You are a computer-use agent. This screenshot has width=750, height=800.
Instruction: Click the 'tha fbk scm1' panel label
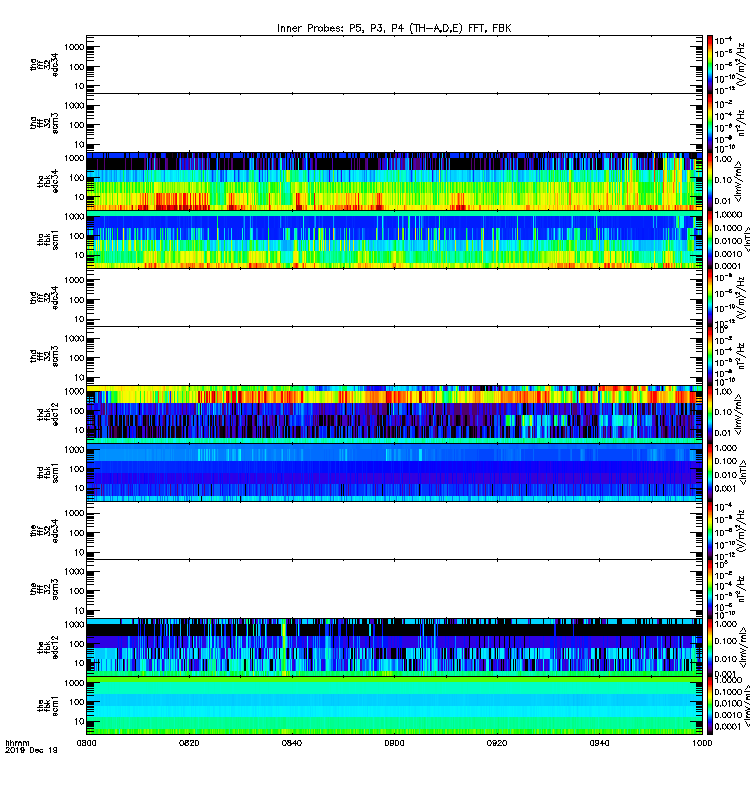point(48,240)
